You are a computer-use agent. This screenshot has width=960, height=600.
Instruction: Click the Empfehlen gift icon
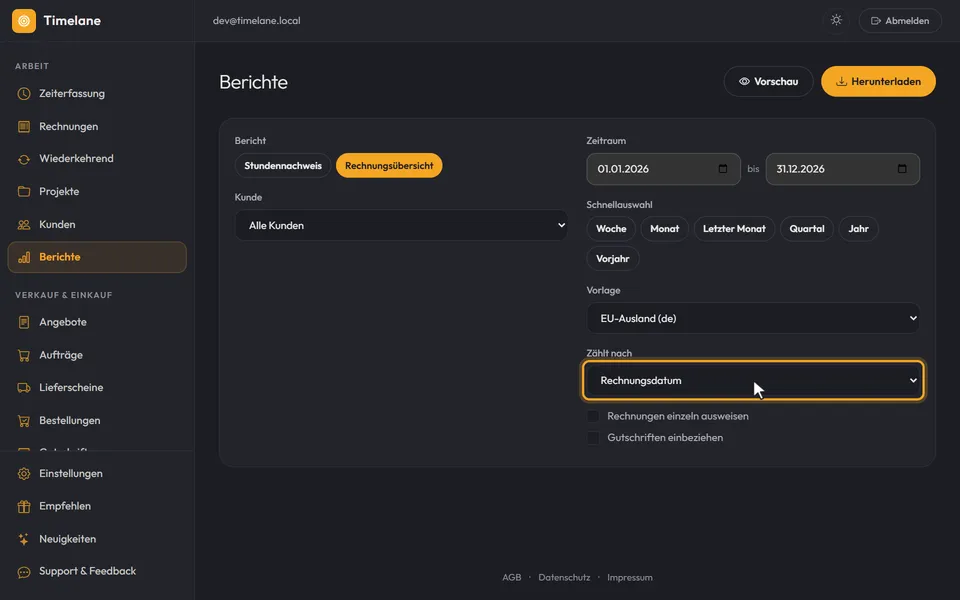pyautogui.click(x=24, y=506)
